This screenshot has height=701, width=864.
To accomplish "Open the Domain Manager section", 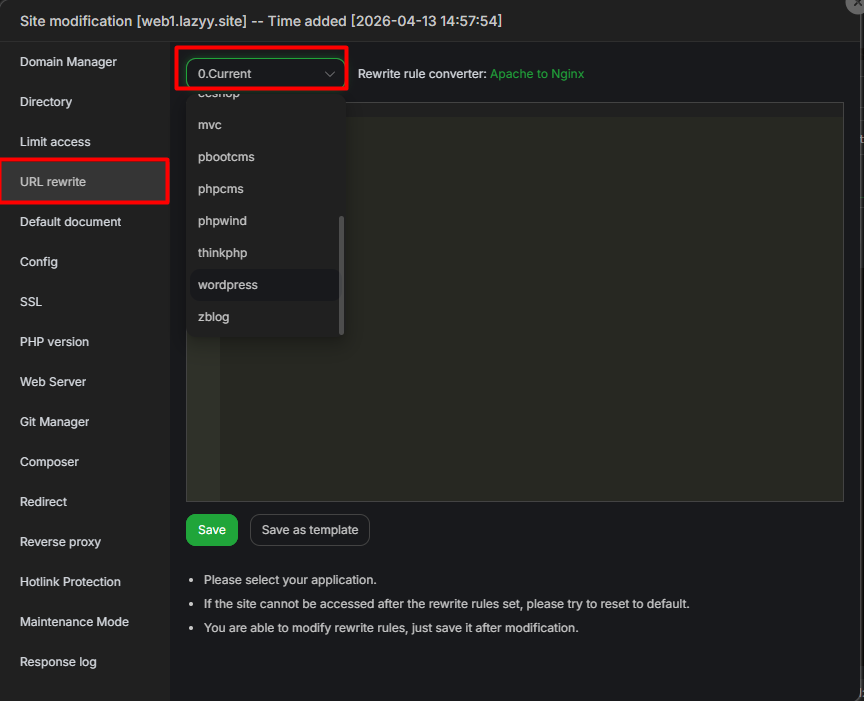I will pos(68,62).
